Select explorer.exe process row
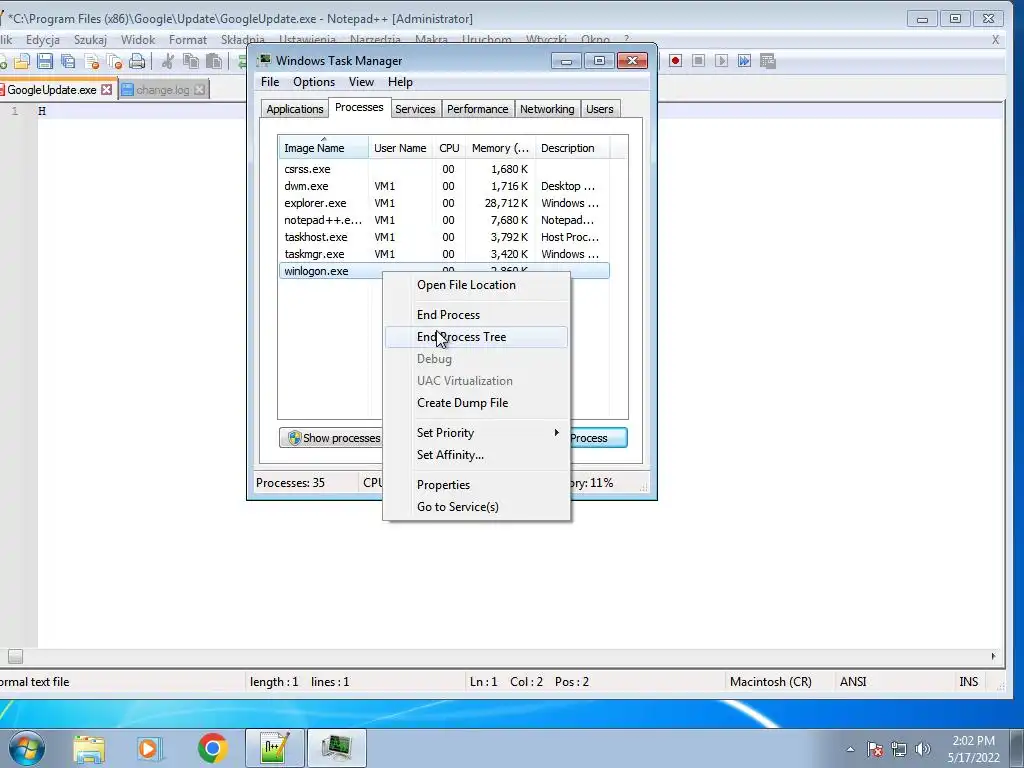This screenshot has height=768, width=1024. point(444,203)
